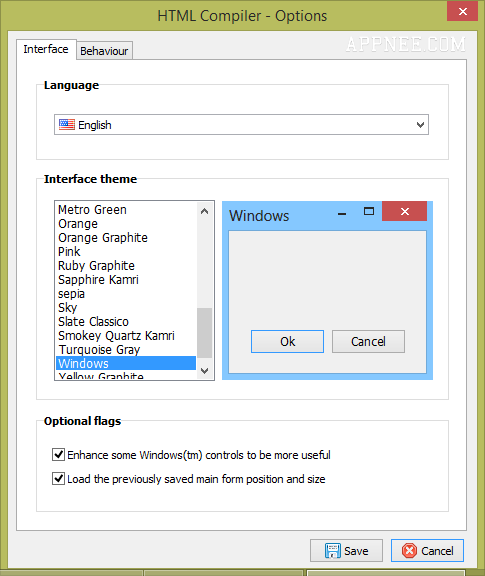Click the Ok button in theme preview
Viewport: 485px width, 576px height.
click(x=287, y=341)
